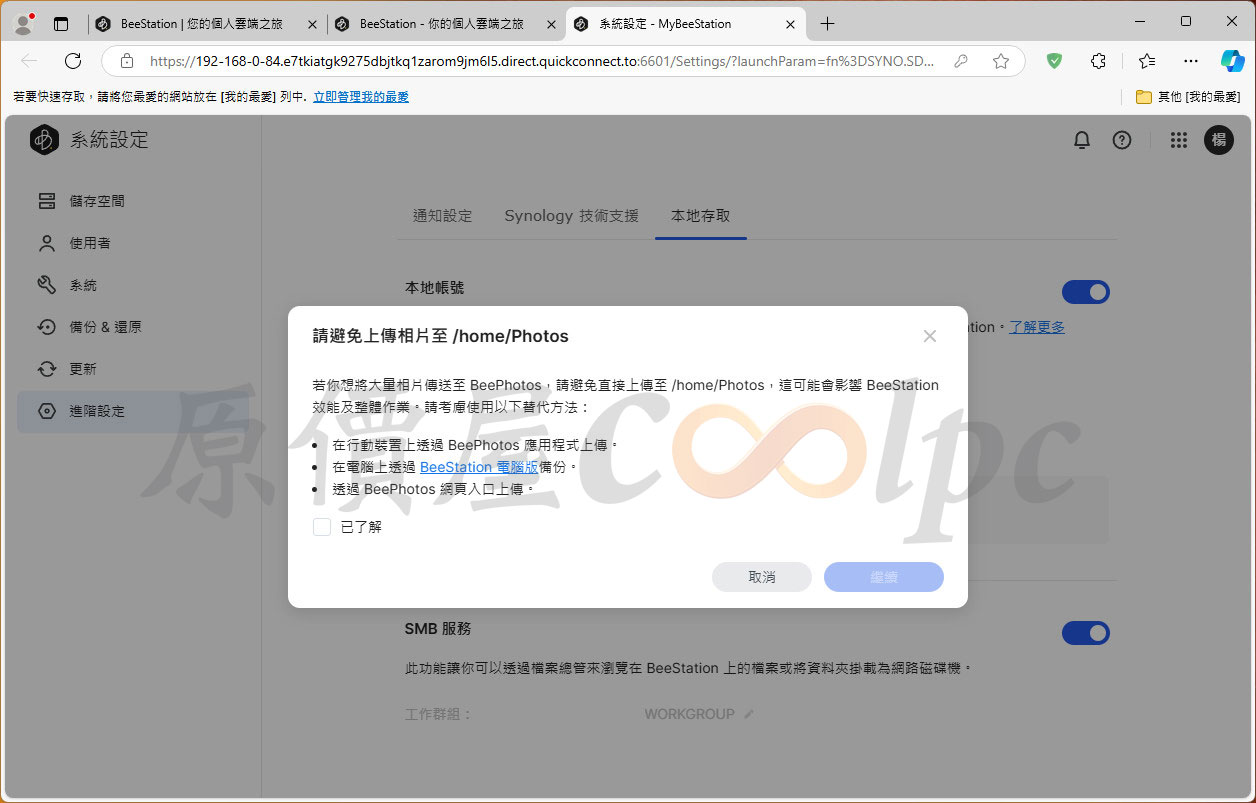The image size is (1256, 803).
Task: Click the 取消 button
Action: (x=762, y=577)
